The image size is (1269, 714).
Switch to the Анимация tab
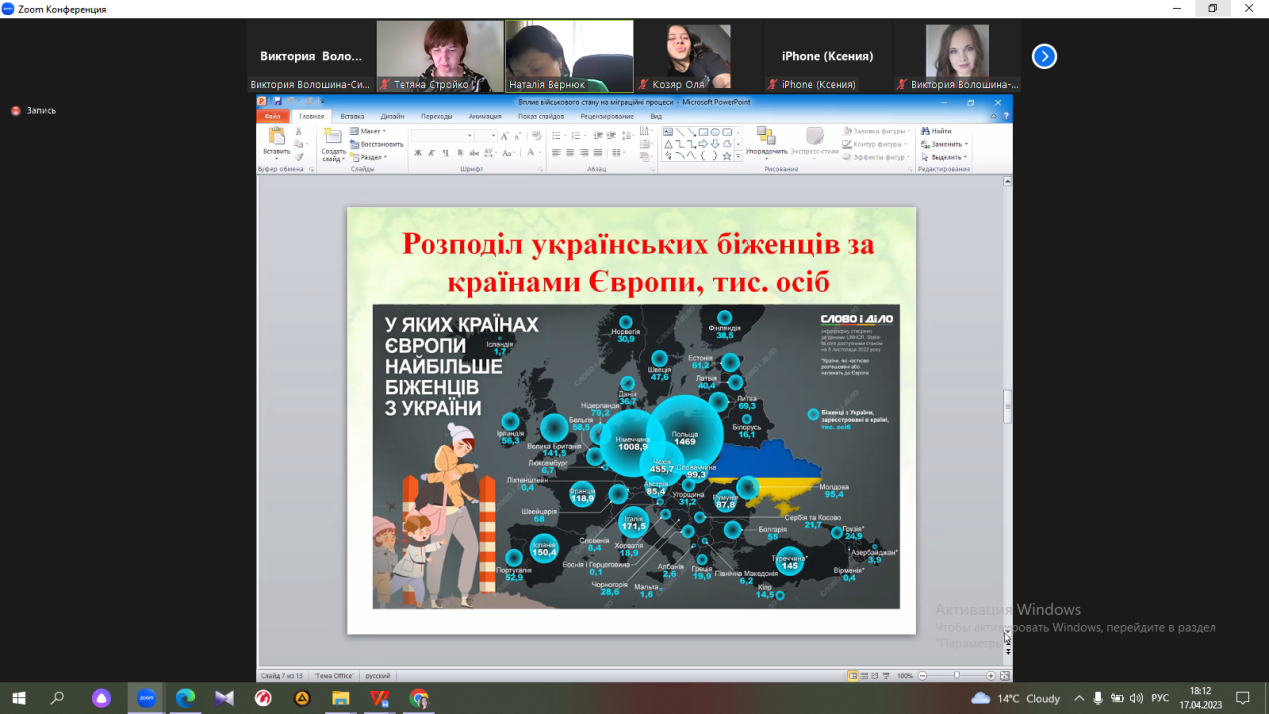(485, 116)
